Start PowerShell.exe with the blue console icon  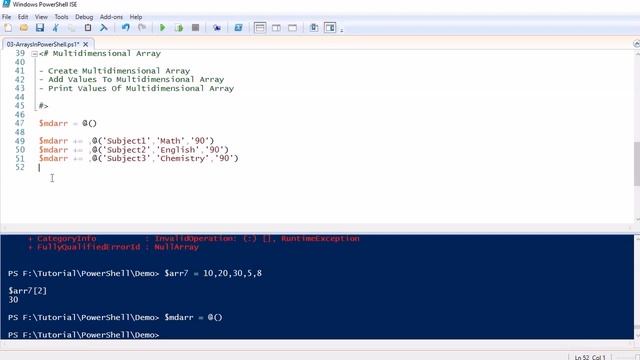pyautogui.click(x=238, y=28)
